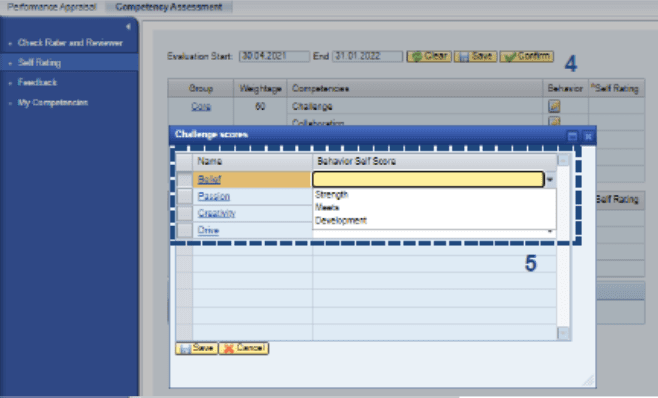
Task: Open Feedback in the left sidebar
Action: [x=37, y=82]
